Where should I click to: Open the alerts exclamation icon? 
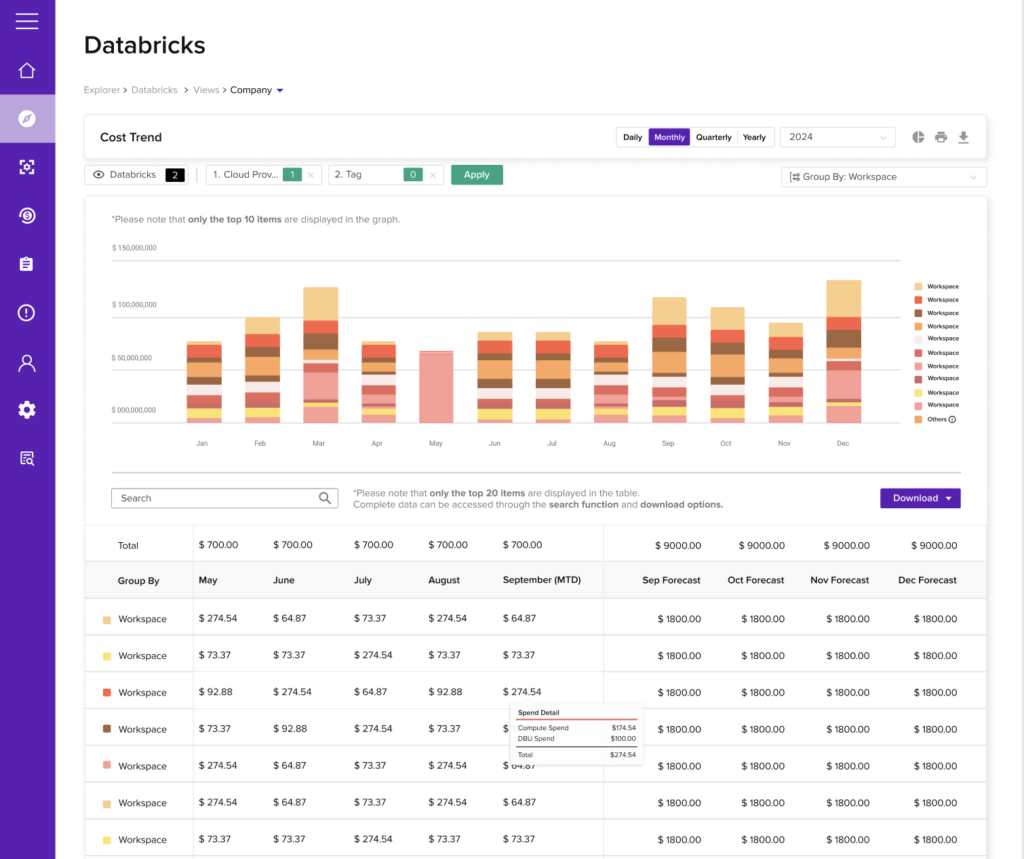(27, 313)
